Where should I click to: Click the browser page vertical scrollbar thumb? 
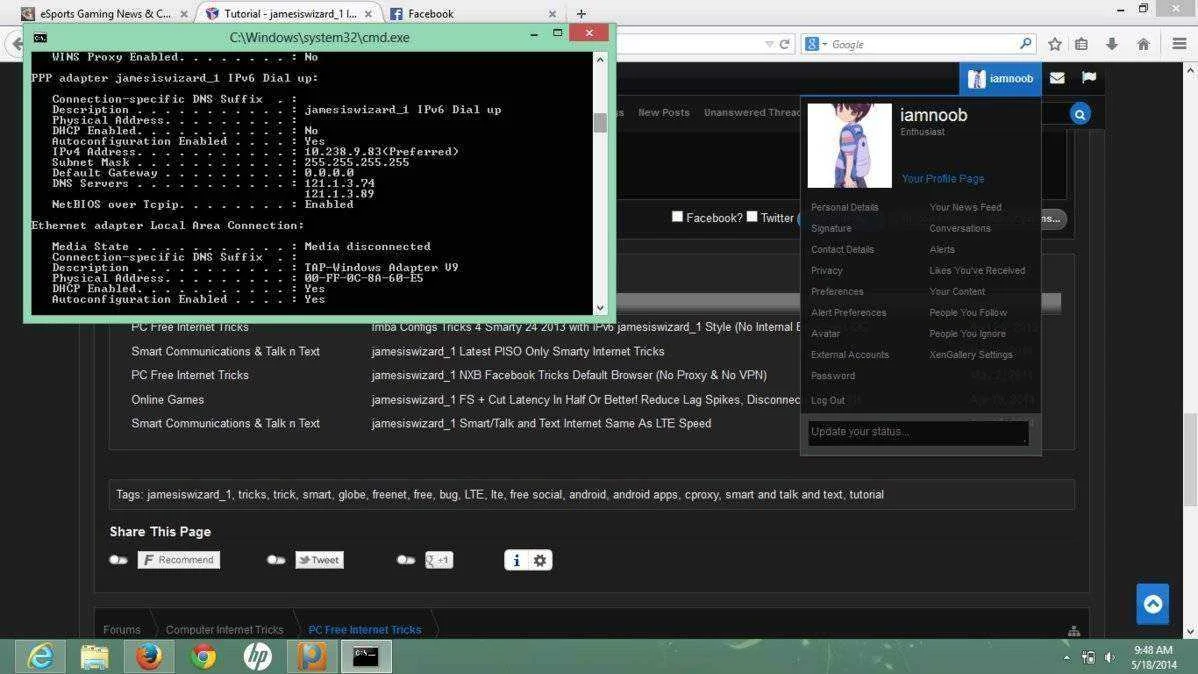pyautogui.click(x=1190, y=459)
